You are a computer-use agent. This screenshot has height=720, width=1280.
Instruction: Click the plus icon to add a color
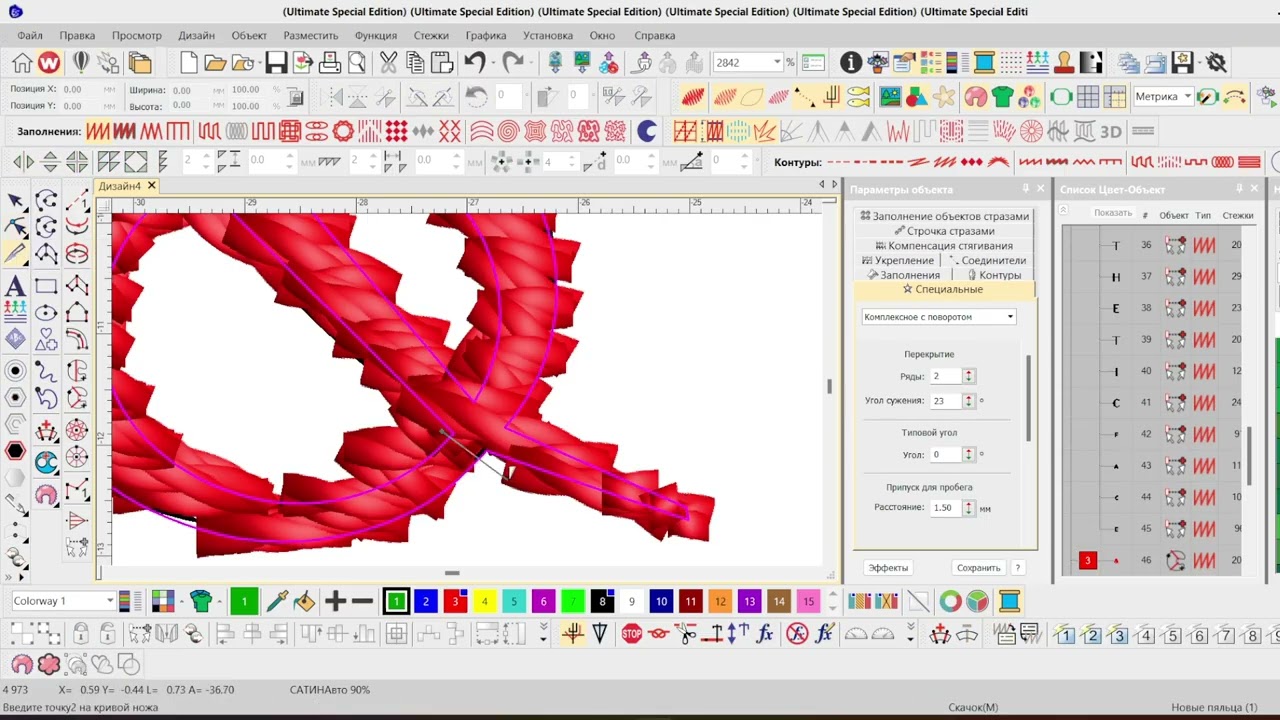tap(335, 601)
